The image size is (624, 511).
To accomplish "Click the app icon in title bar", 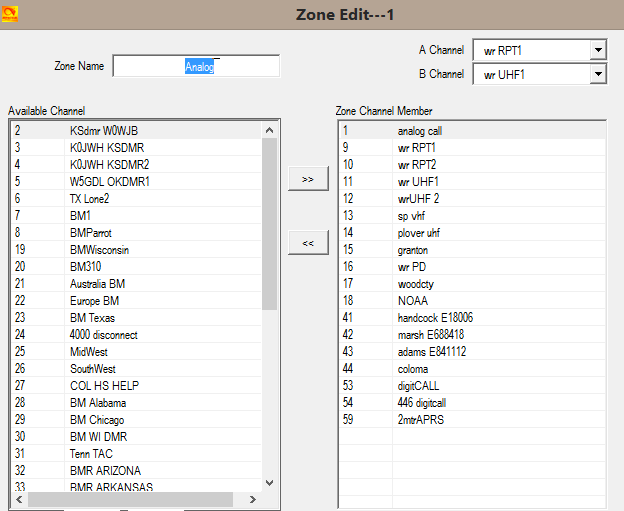I will tap(10, 13).
